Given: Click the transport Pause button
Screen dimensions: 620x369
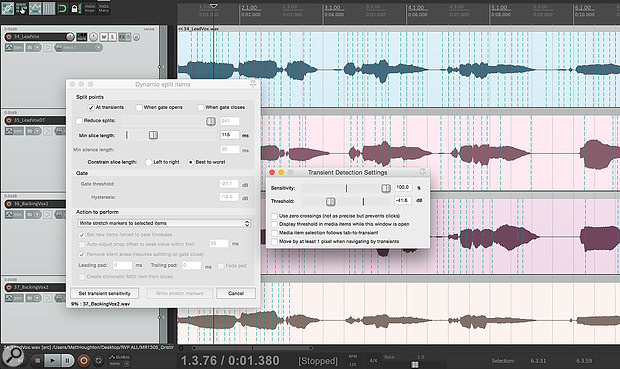Looking at the screenshot, I should (x=67, y=360).
